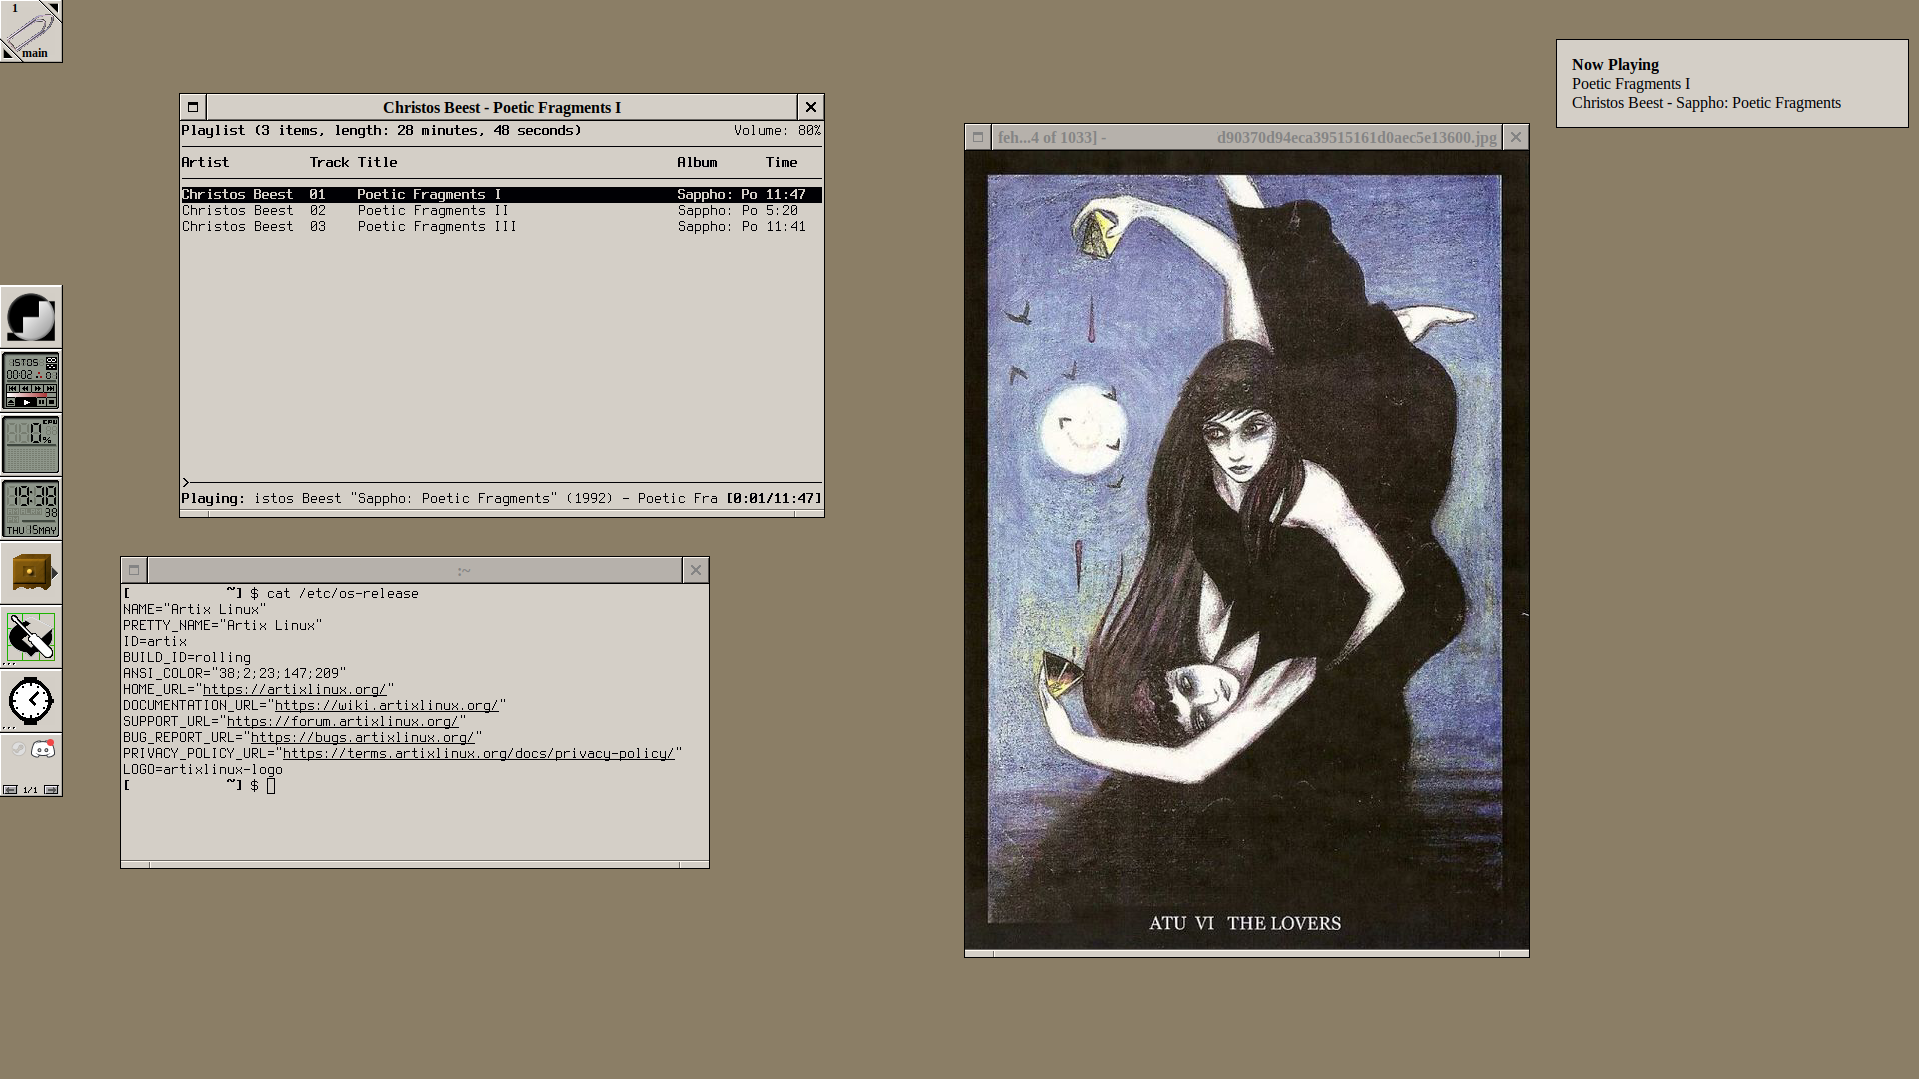Click the Steam tray icon
Image resolution: width=1919 pixels, height=1079 pixels.
tap(18, 749)
